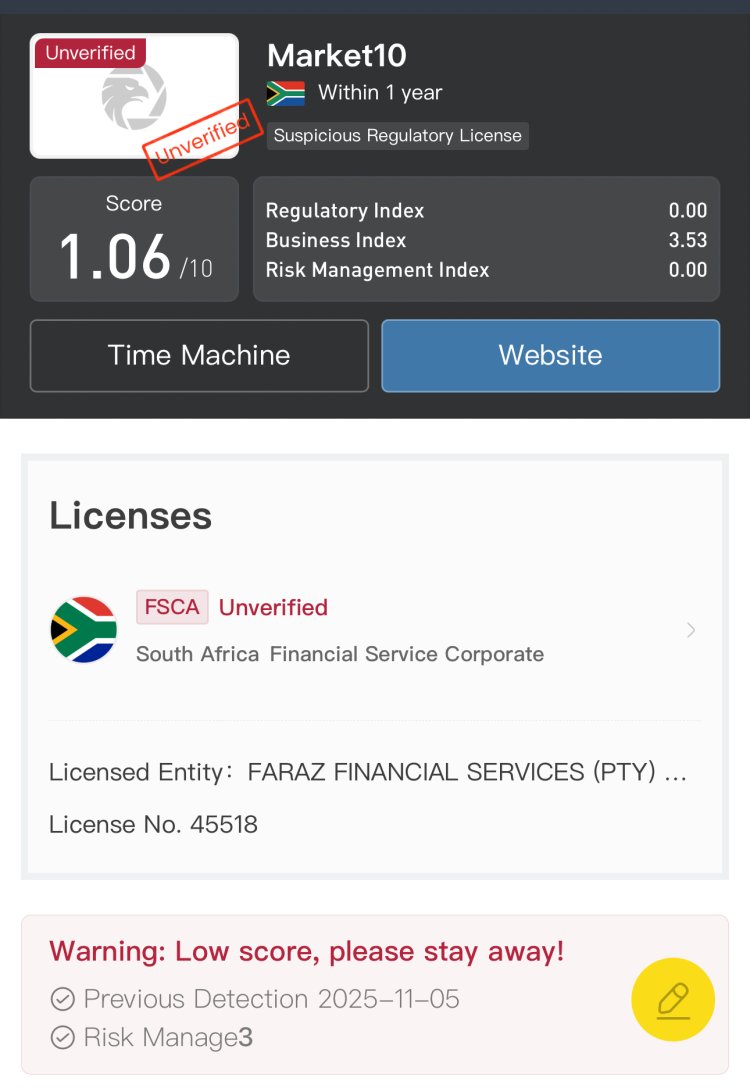Image resolution: width=750 pixels, height=1088 pixels.
Task: Click the South Africa flag in Licenses section
Action: pyautogui.click(x=83, y=629)
